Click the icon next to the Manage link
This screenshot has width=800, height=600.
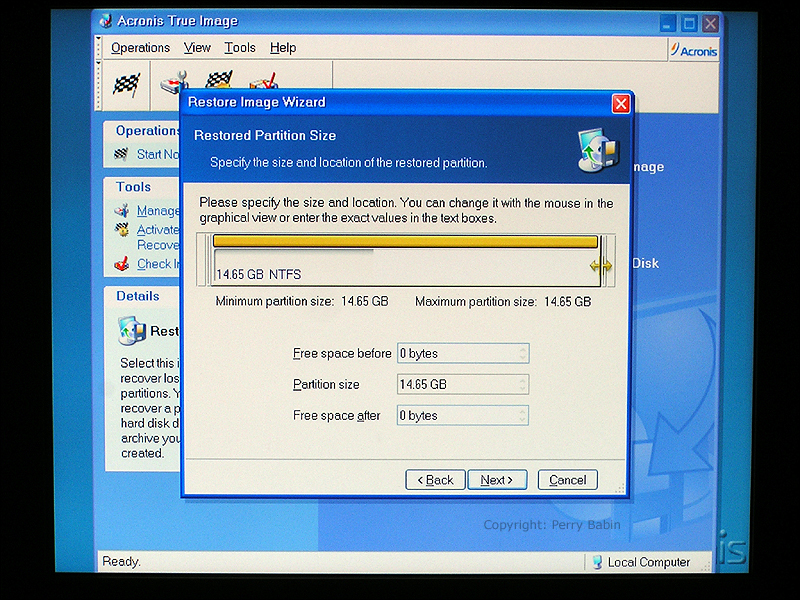(121, 210)
